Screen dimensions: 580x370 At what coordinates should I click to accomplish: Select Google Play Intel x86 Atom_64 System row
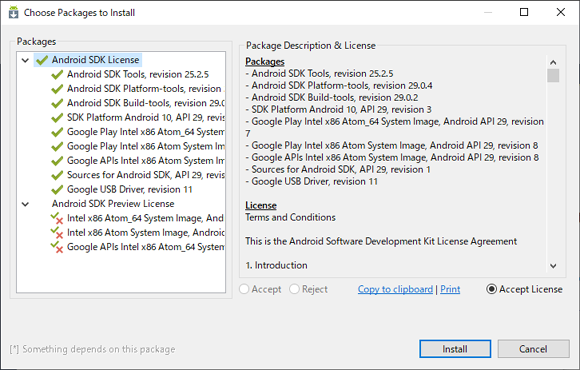point(146,132)
